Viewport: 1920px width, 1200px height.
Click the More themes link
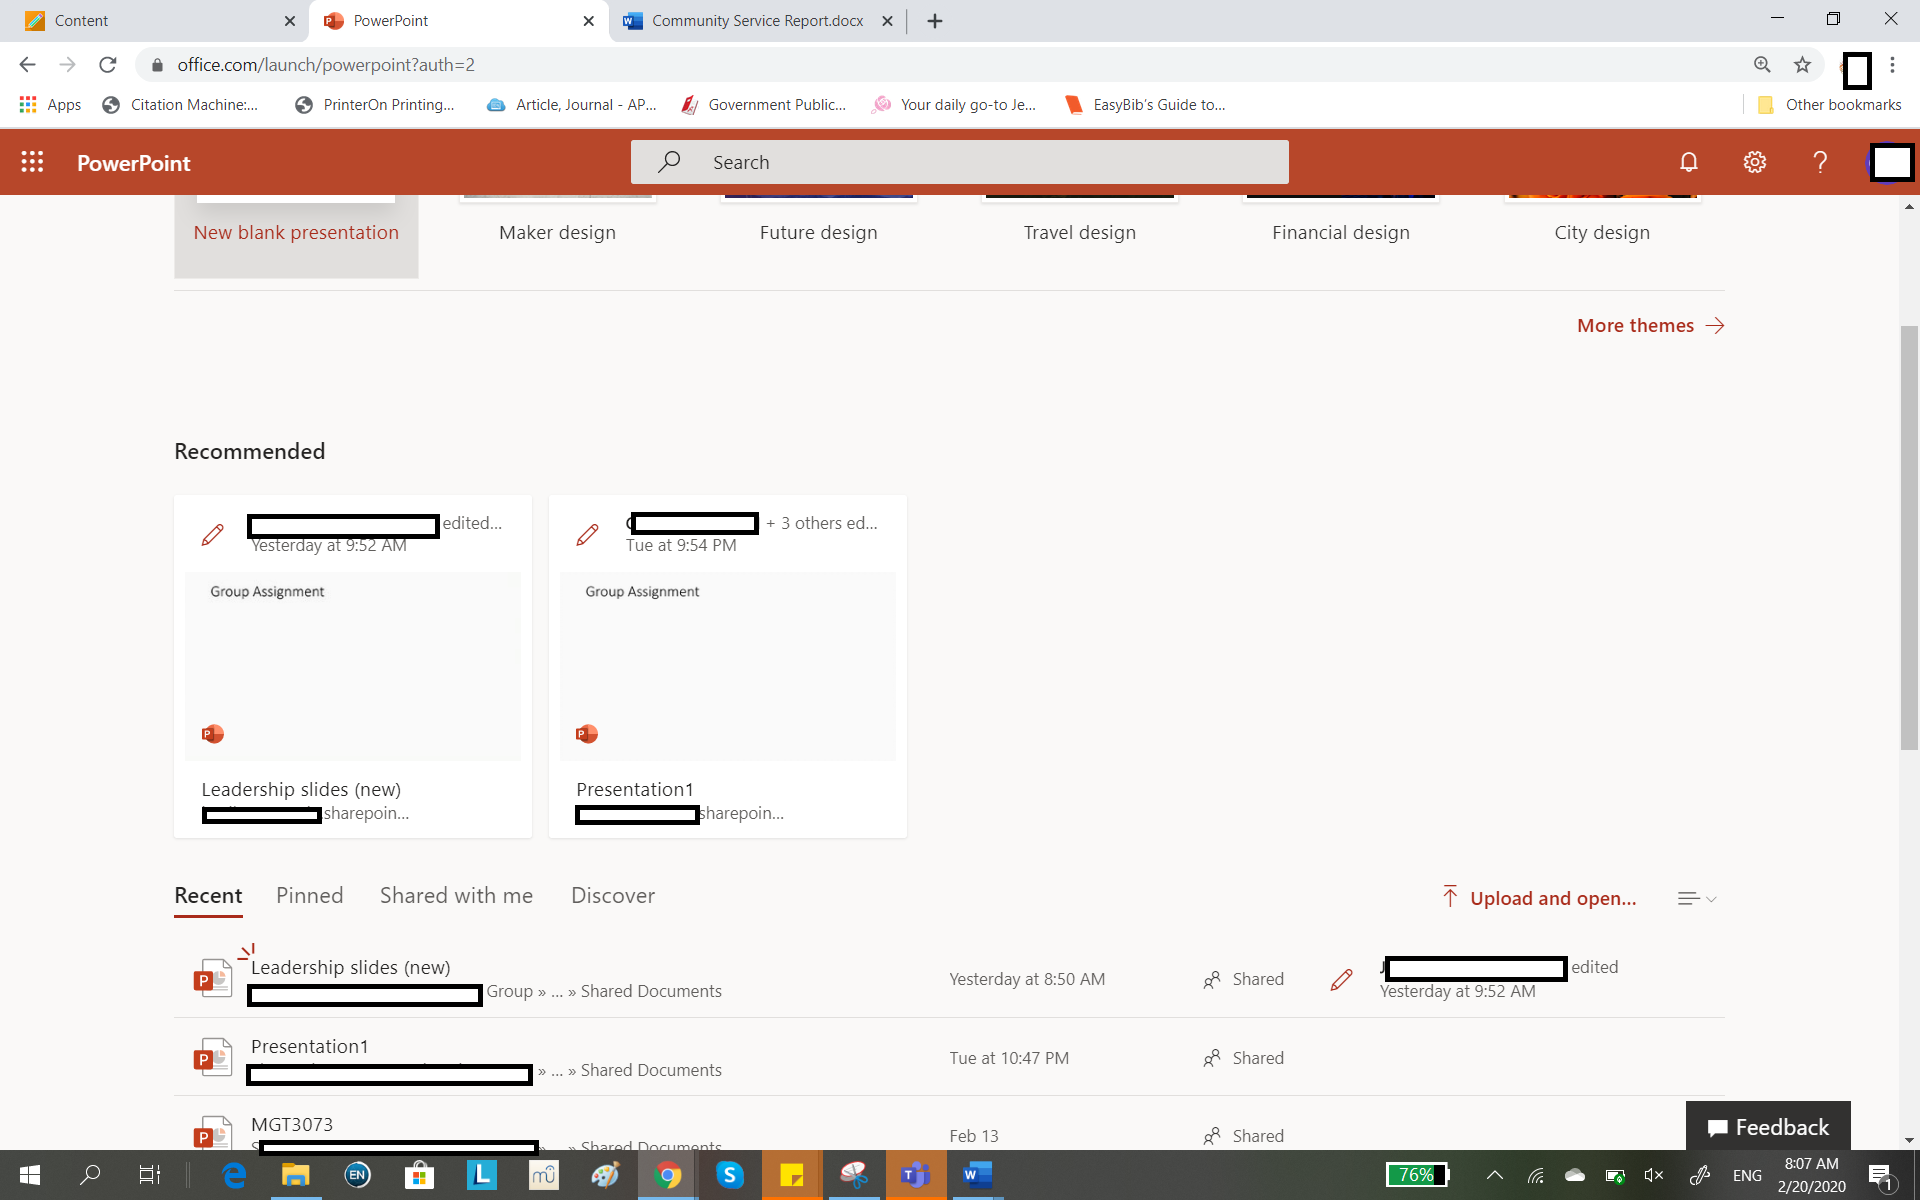coord(1650,325)
